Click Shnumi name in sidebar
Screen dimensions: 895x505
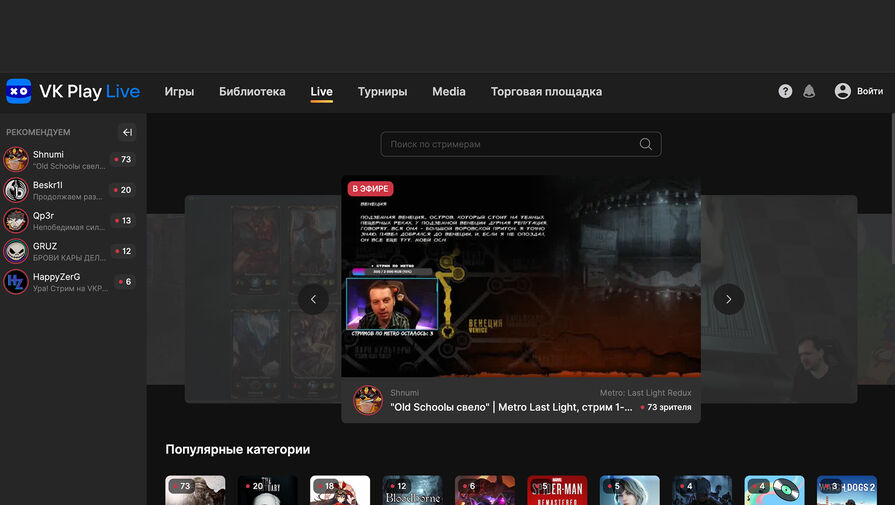(48, 155)
